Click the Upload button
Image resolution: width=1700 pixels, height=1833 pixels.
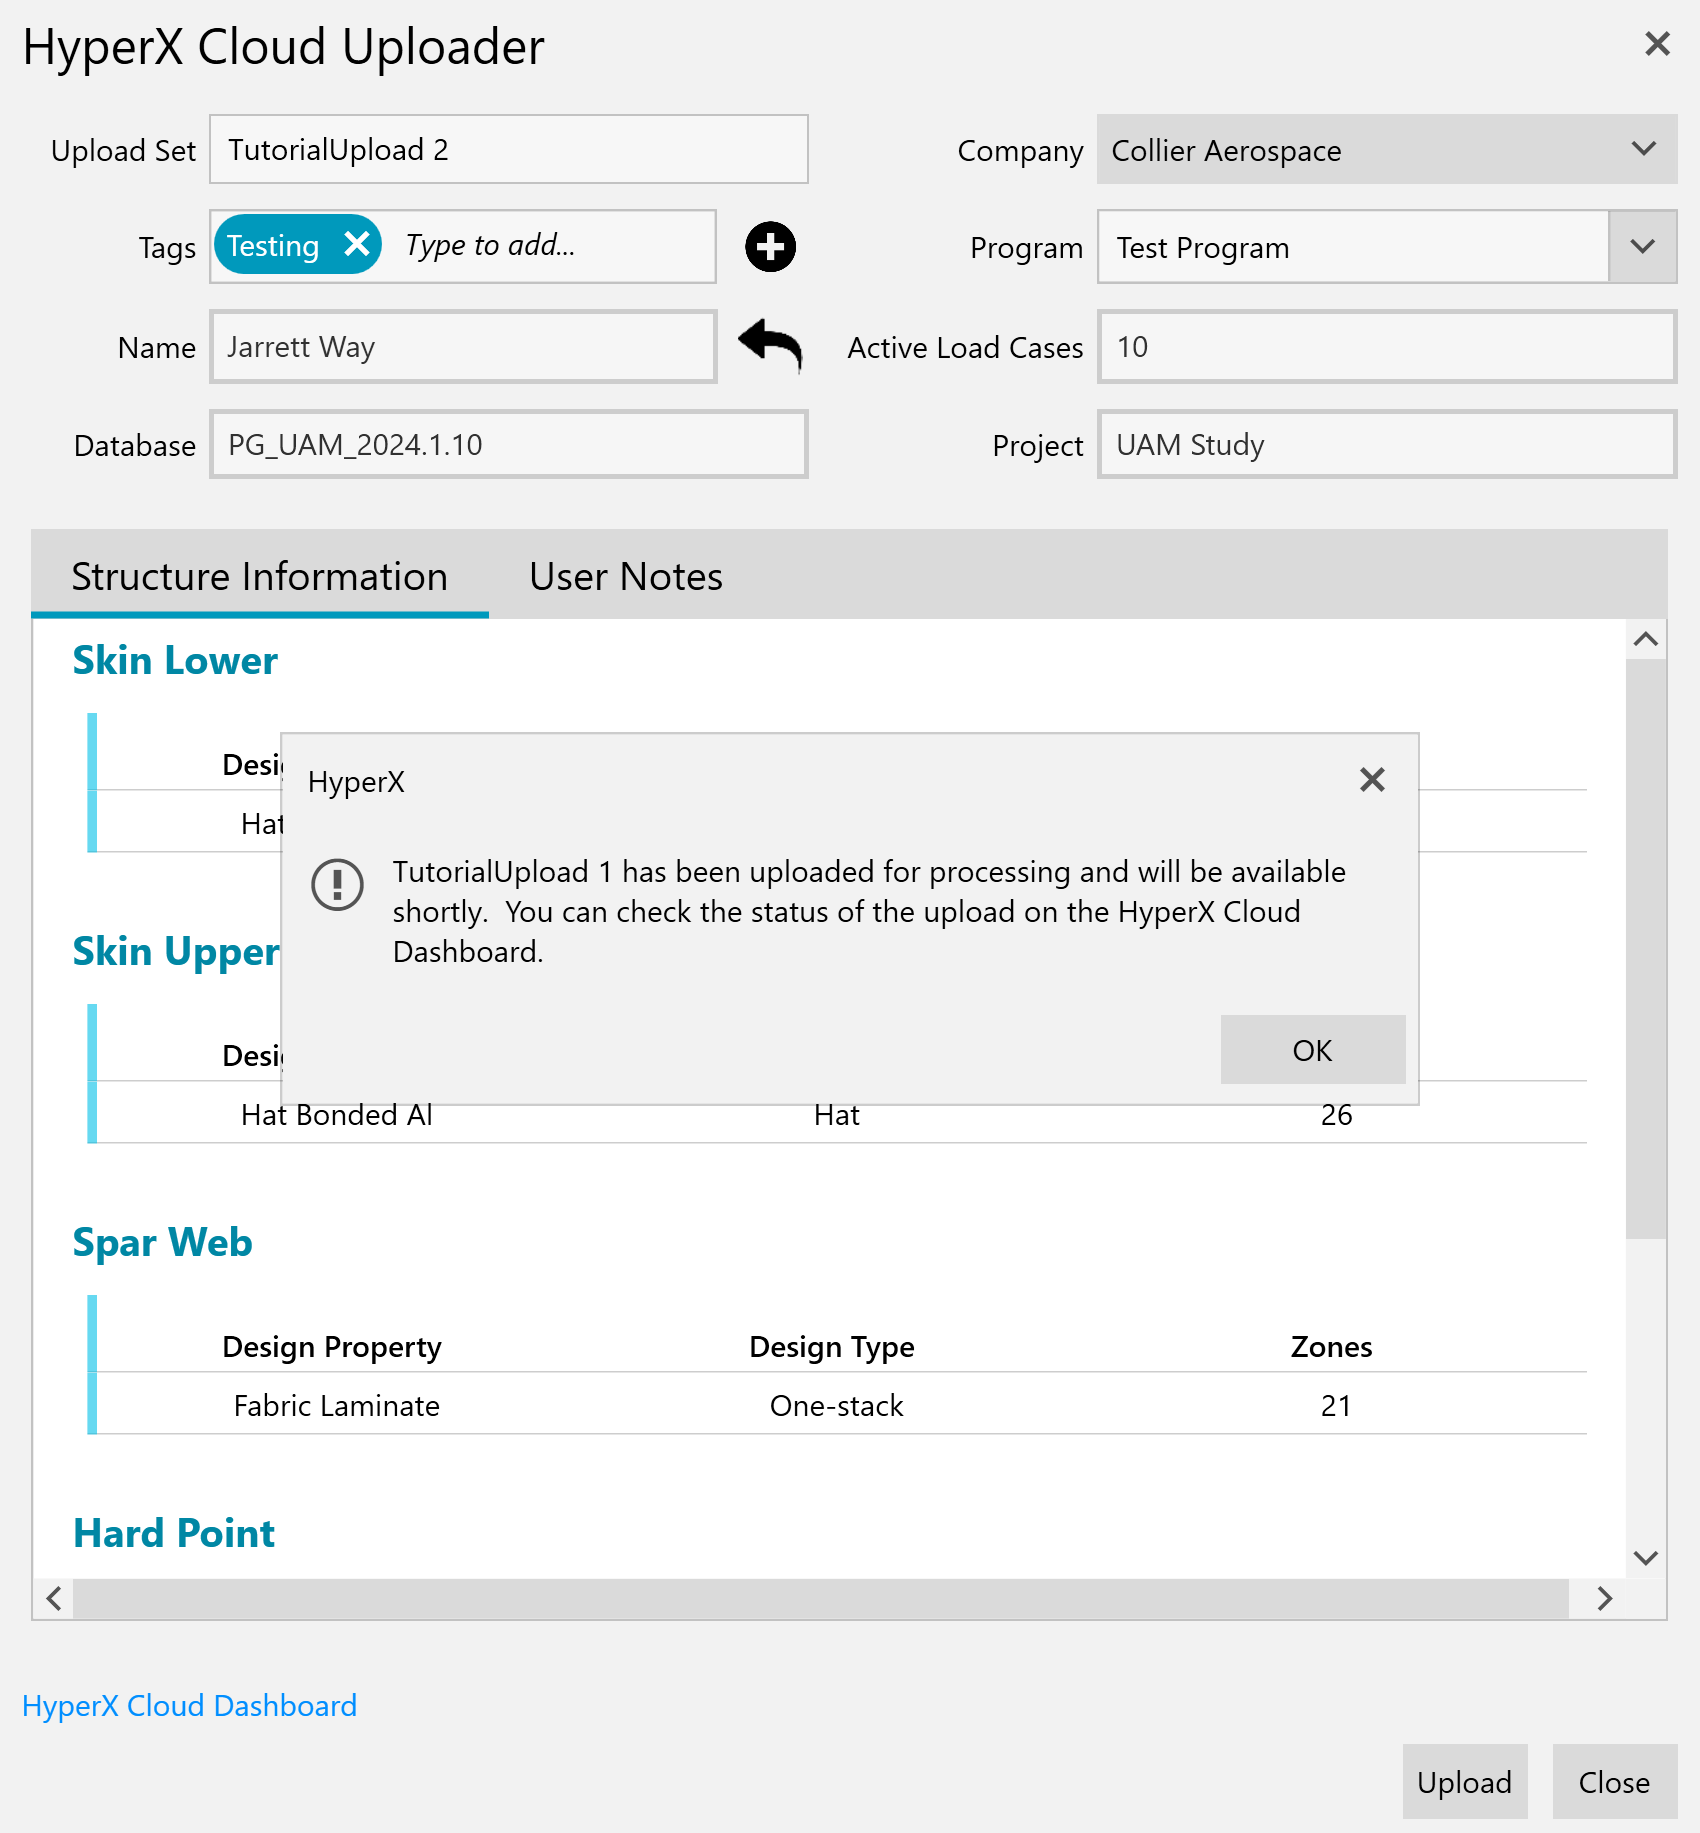1464,1782
